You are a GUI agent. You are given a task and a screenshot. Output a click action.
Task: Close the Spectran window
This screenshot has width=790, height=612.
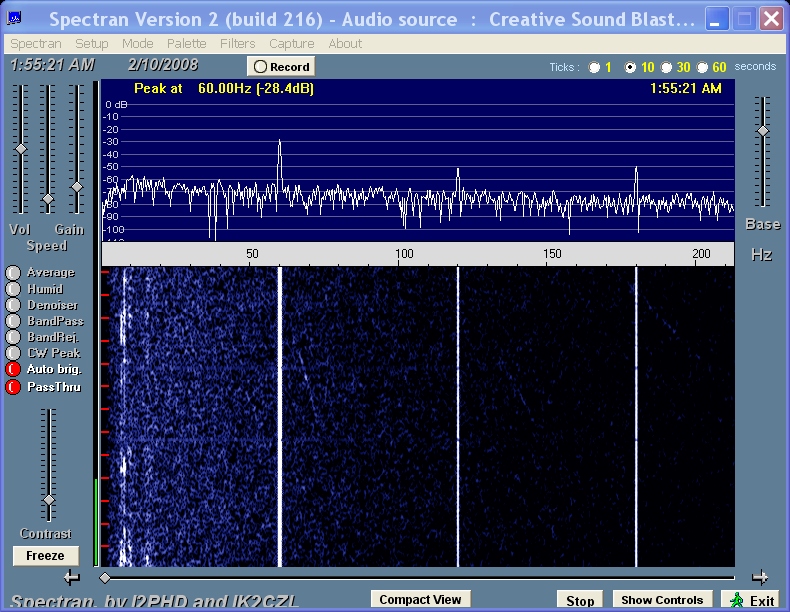(x=771, y=19)
